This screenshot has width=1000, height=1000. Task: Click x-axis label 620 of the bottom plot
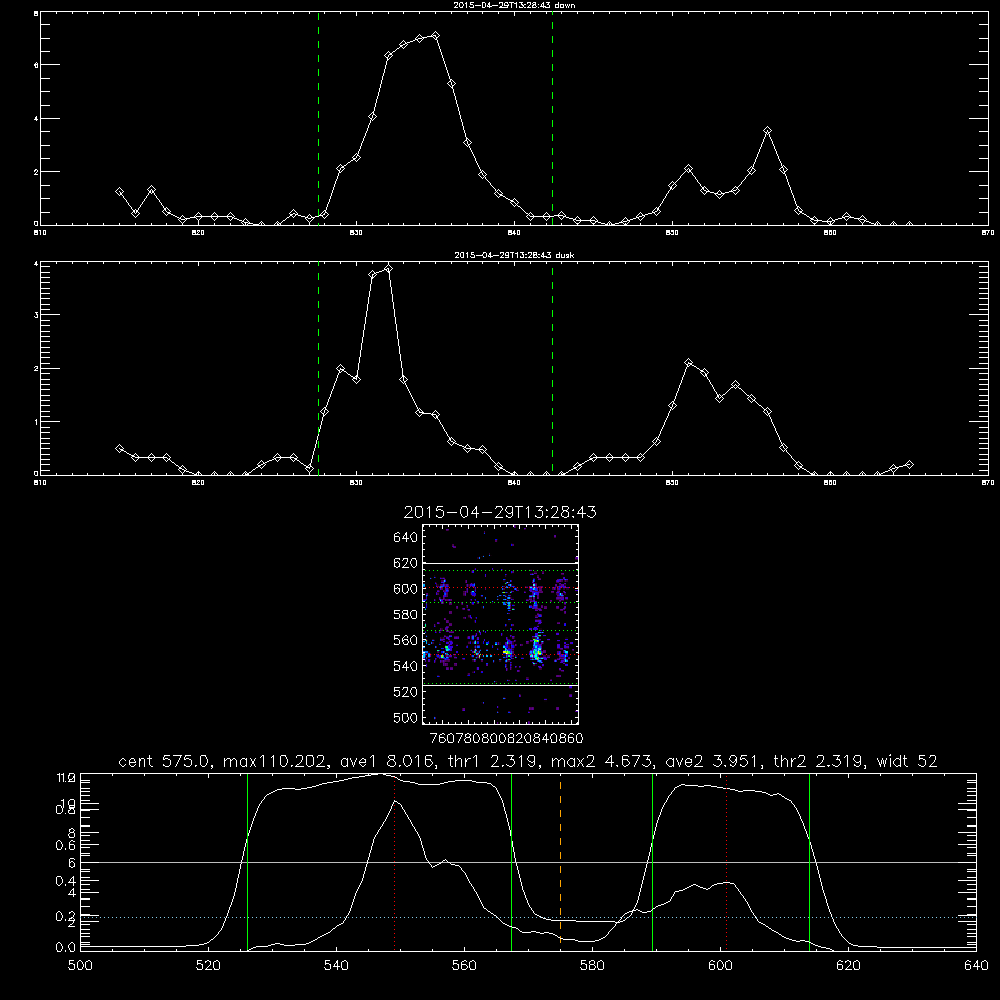point(849,966)
